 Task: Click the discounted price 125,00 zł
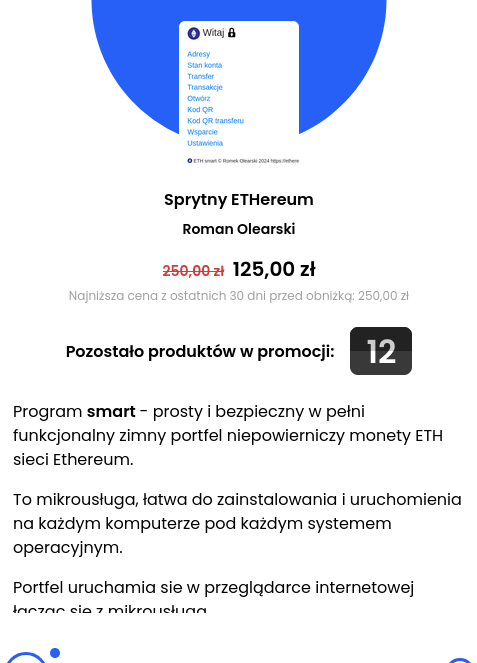(x=274, y=269)
